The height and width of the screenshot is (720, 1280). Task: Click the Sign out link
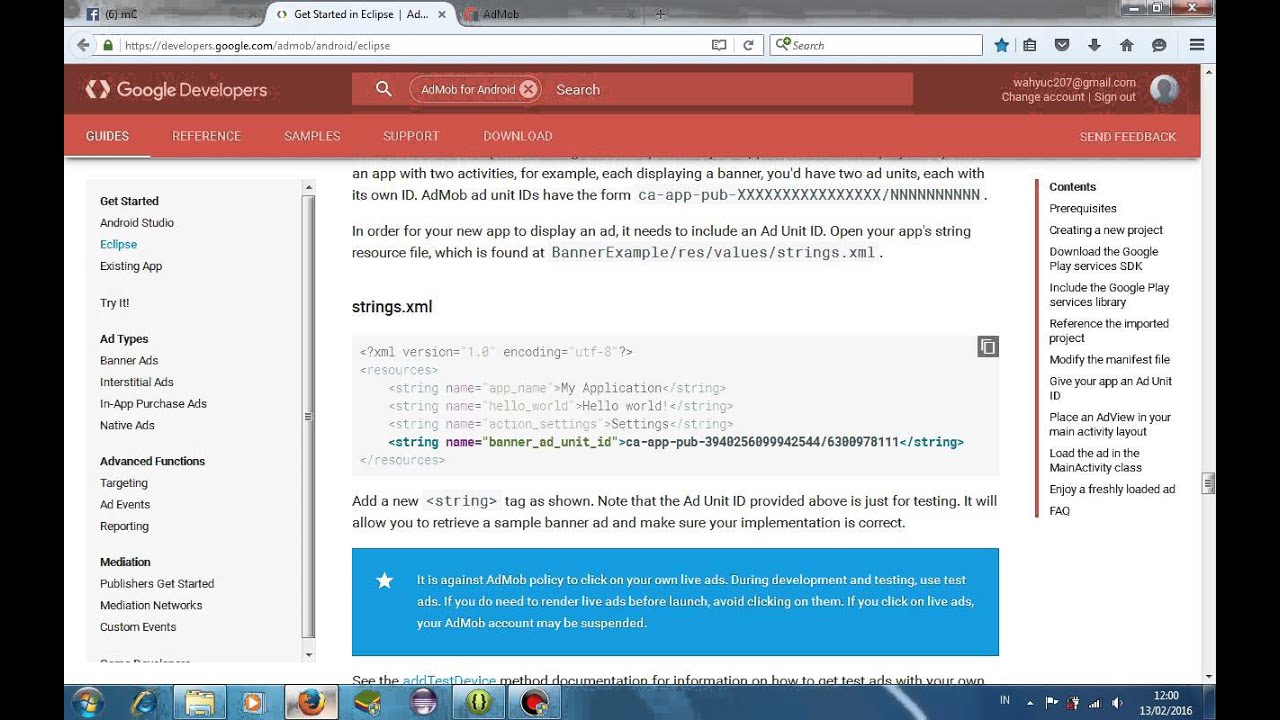coord(1115,97)
